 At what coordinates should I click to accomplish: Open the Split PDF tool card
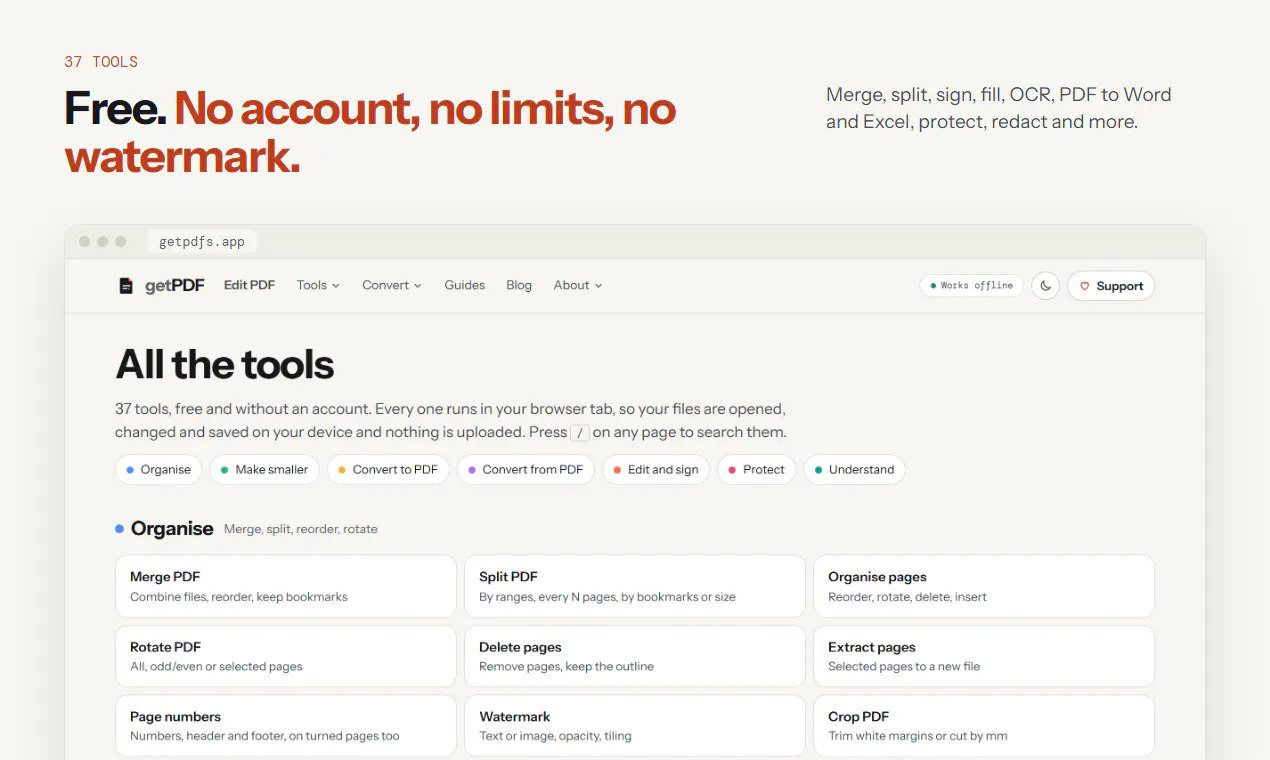coord(635,587)
